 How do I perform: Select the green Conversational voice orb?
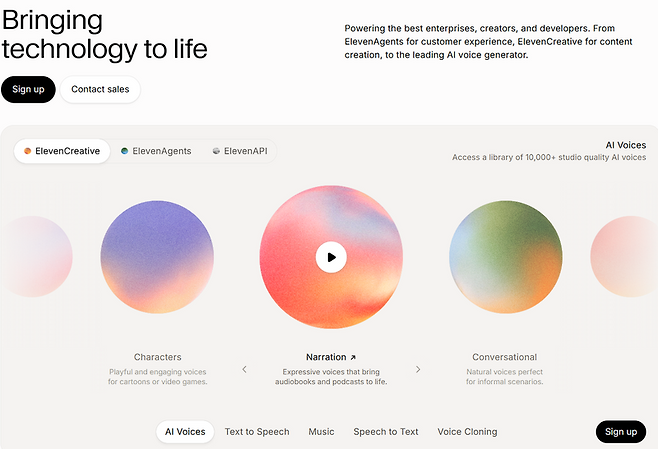[x=506, y=257]
